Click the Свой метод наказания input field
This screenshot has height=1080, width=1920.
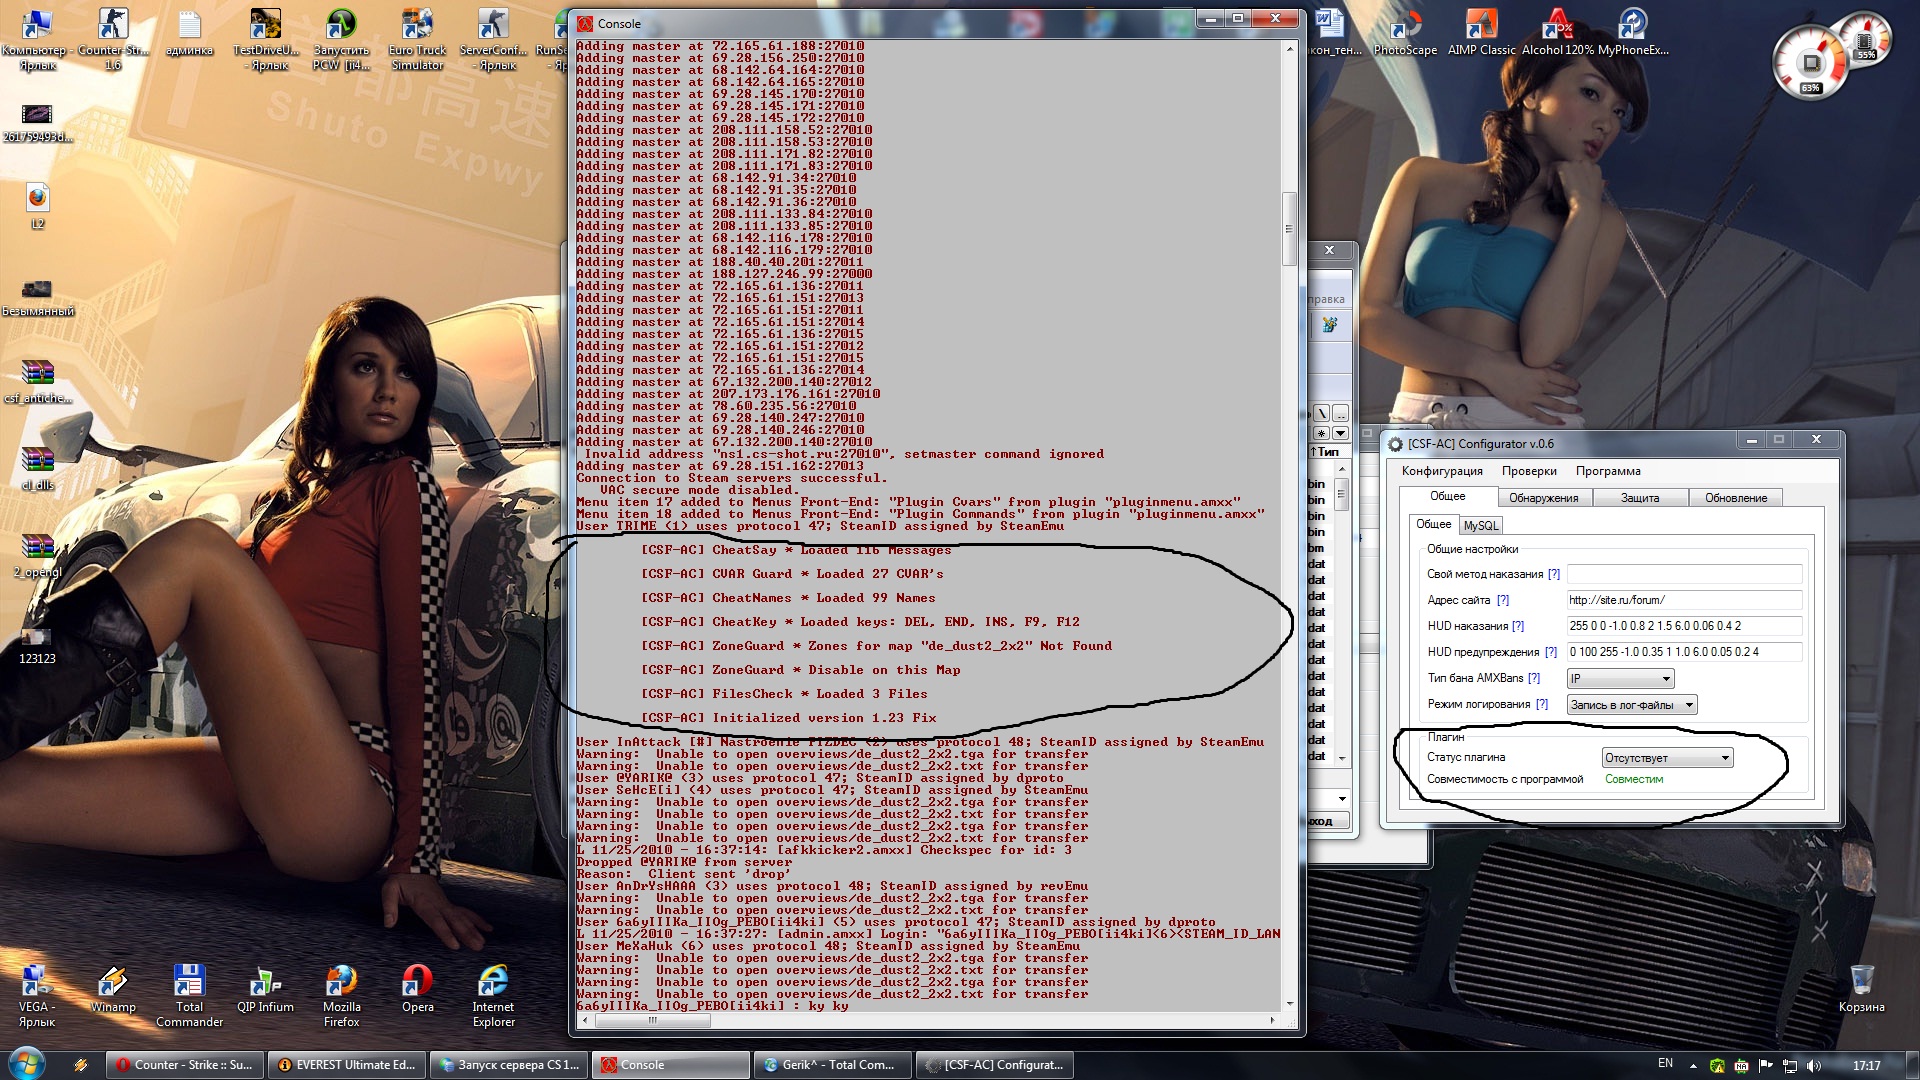(x=1684, y=574)
